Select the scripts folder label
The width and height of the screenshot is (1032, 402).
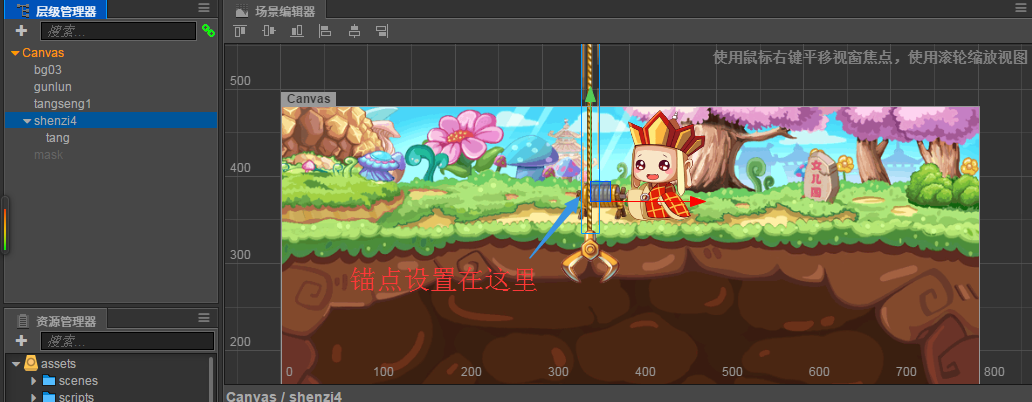point(76,397)
